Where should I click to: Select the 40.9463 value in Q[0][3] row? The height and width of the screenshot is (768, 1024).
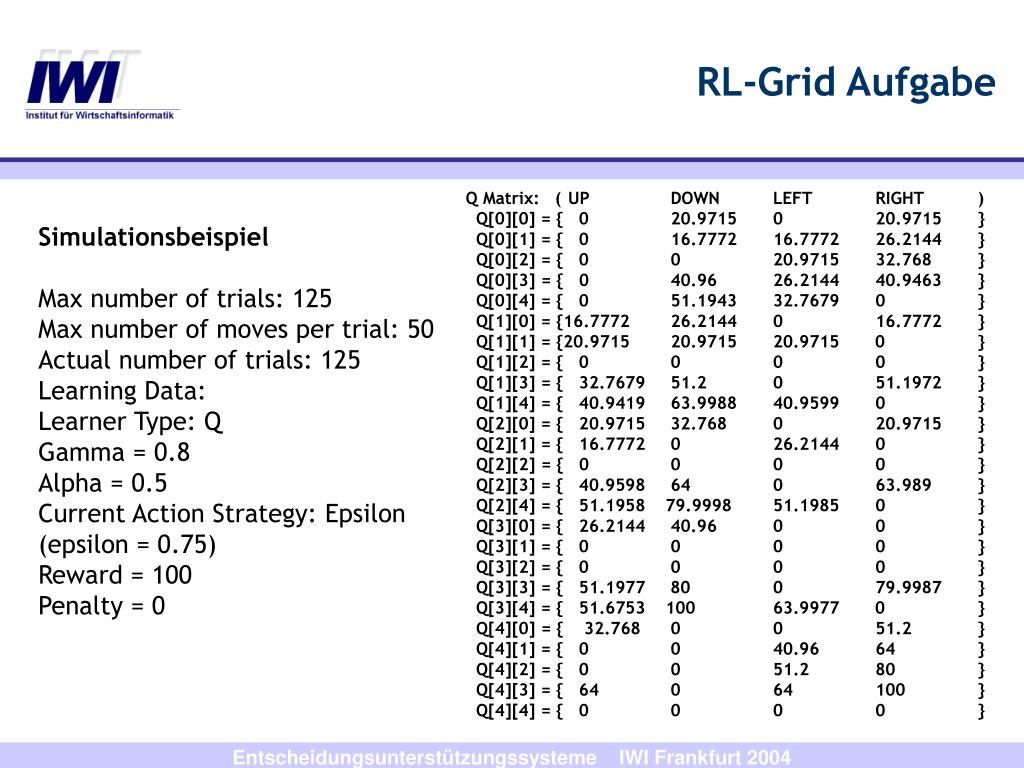(908, 280)
